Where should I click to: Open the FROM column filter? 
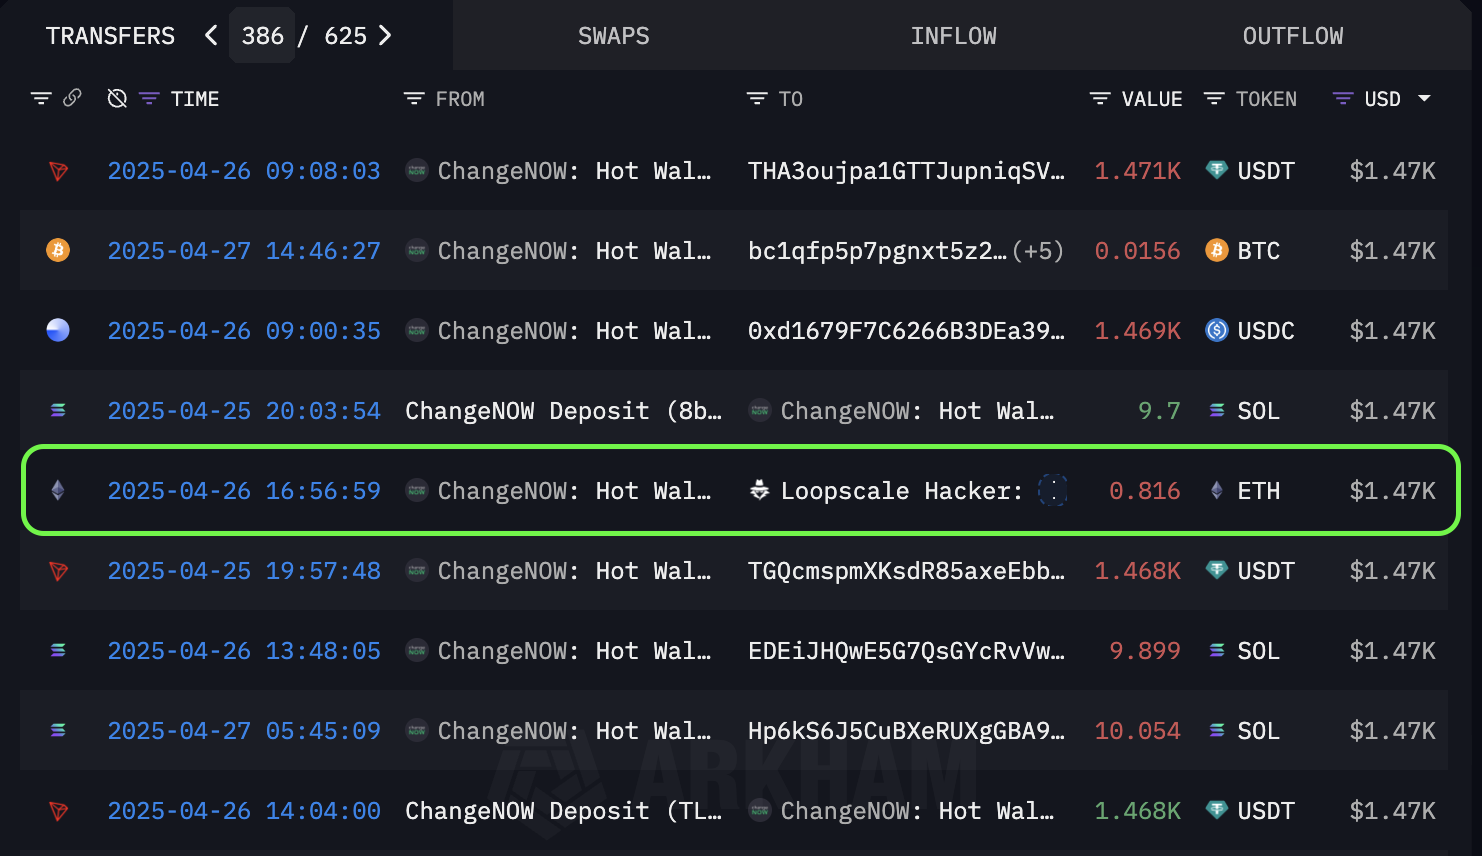click(414, 99)
